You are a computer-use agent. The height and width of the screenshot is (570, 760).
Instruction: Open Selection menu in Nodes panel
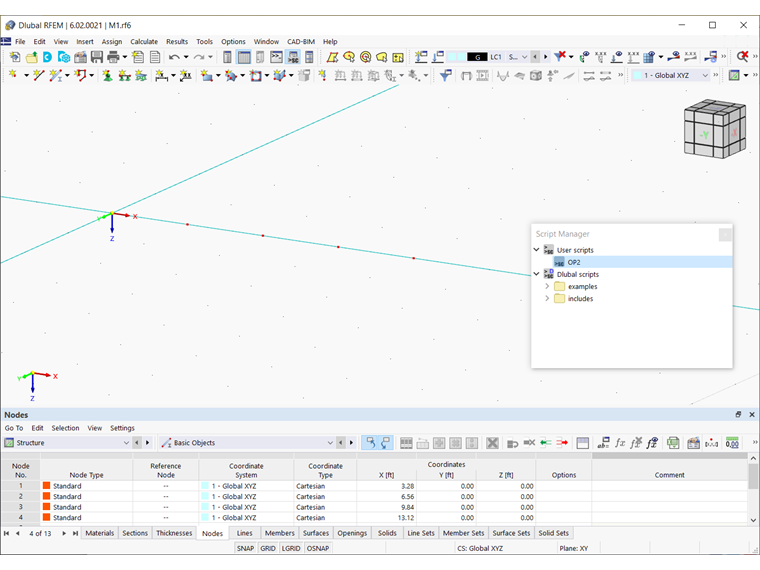tap(65, 428)
